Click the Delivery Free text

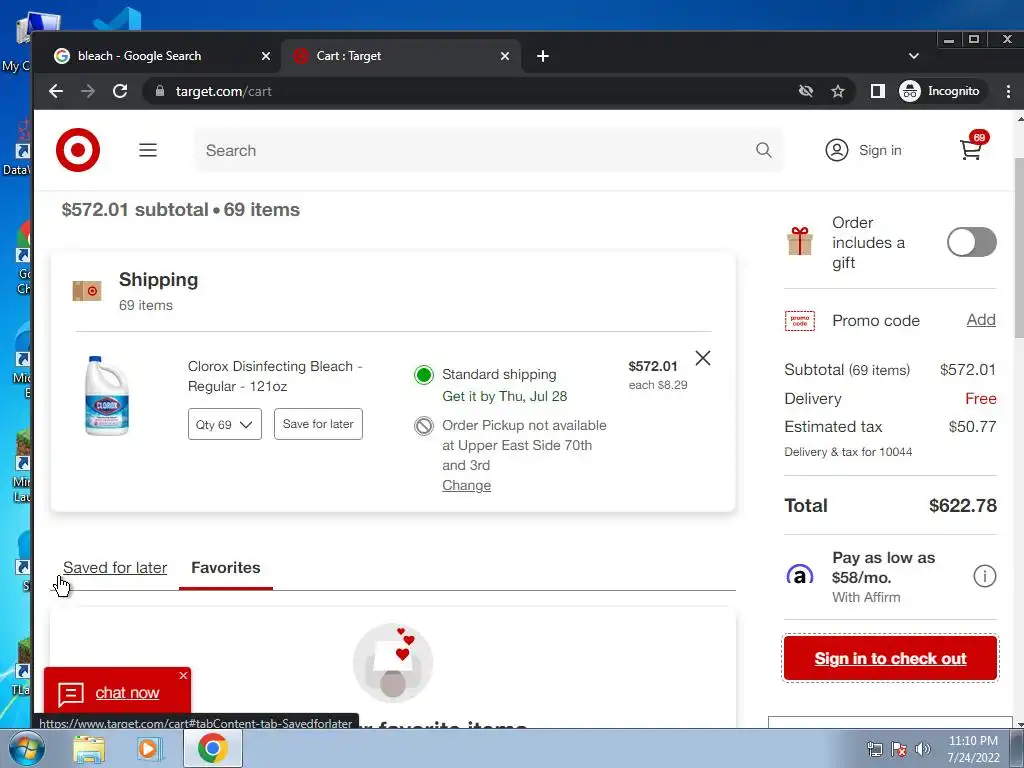point(980,398)
